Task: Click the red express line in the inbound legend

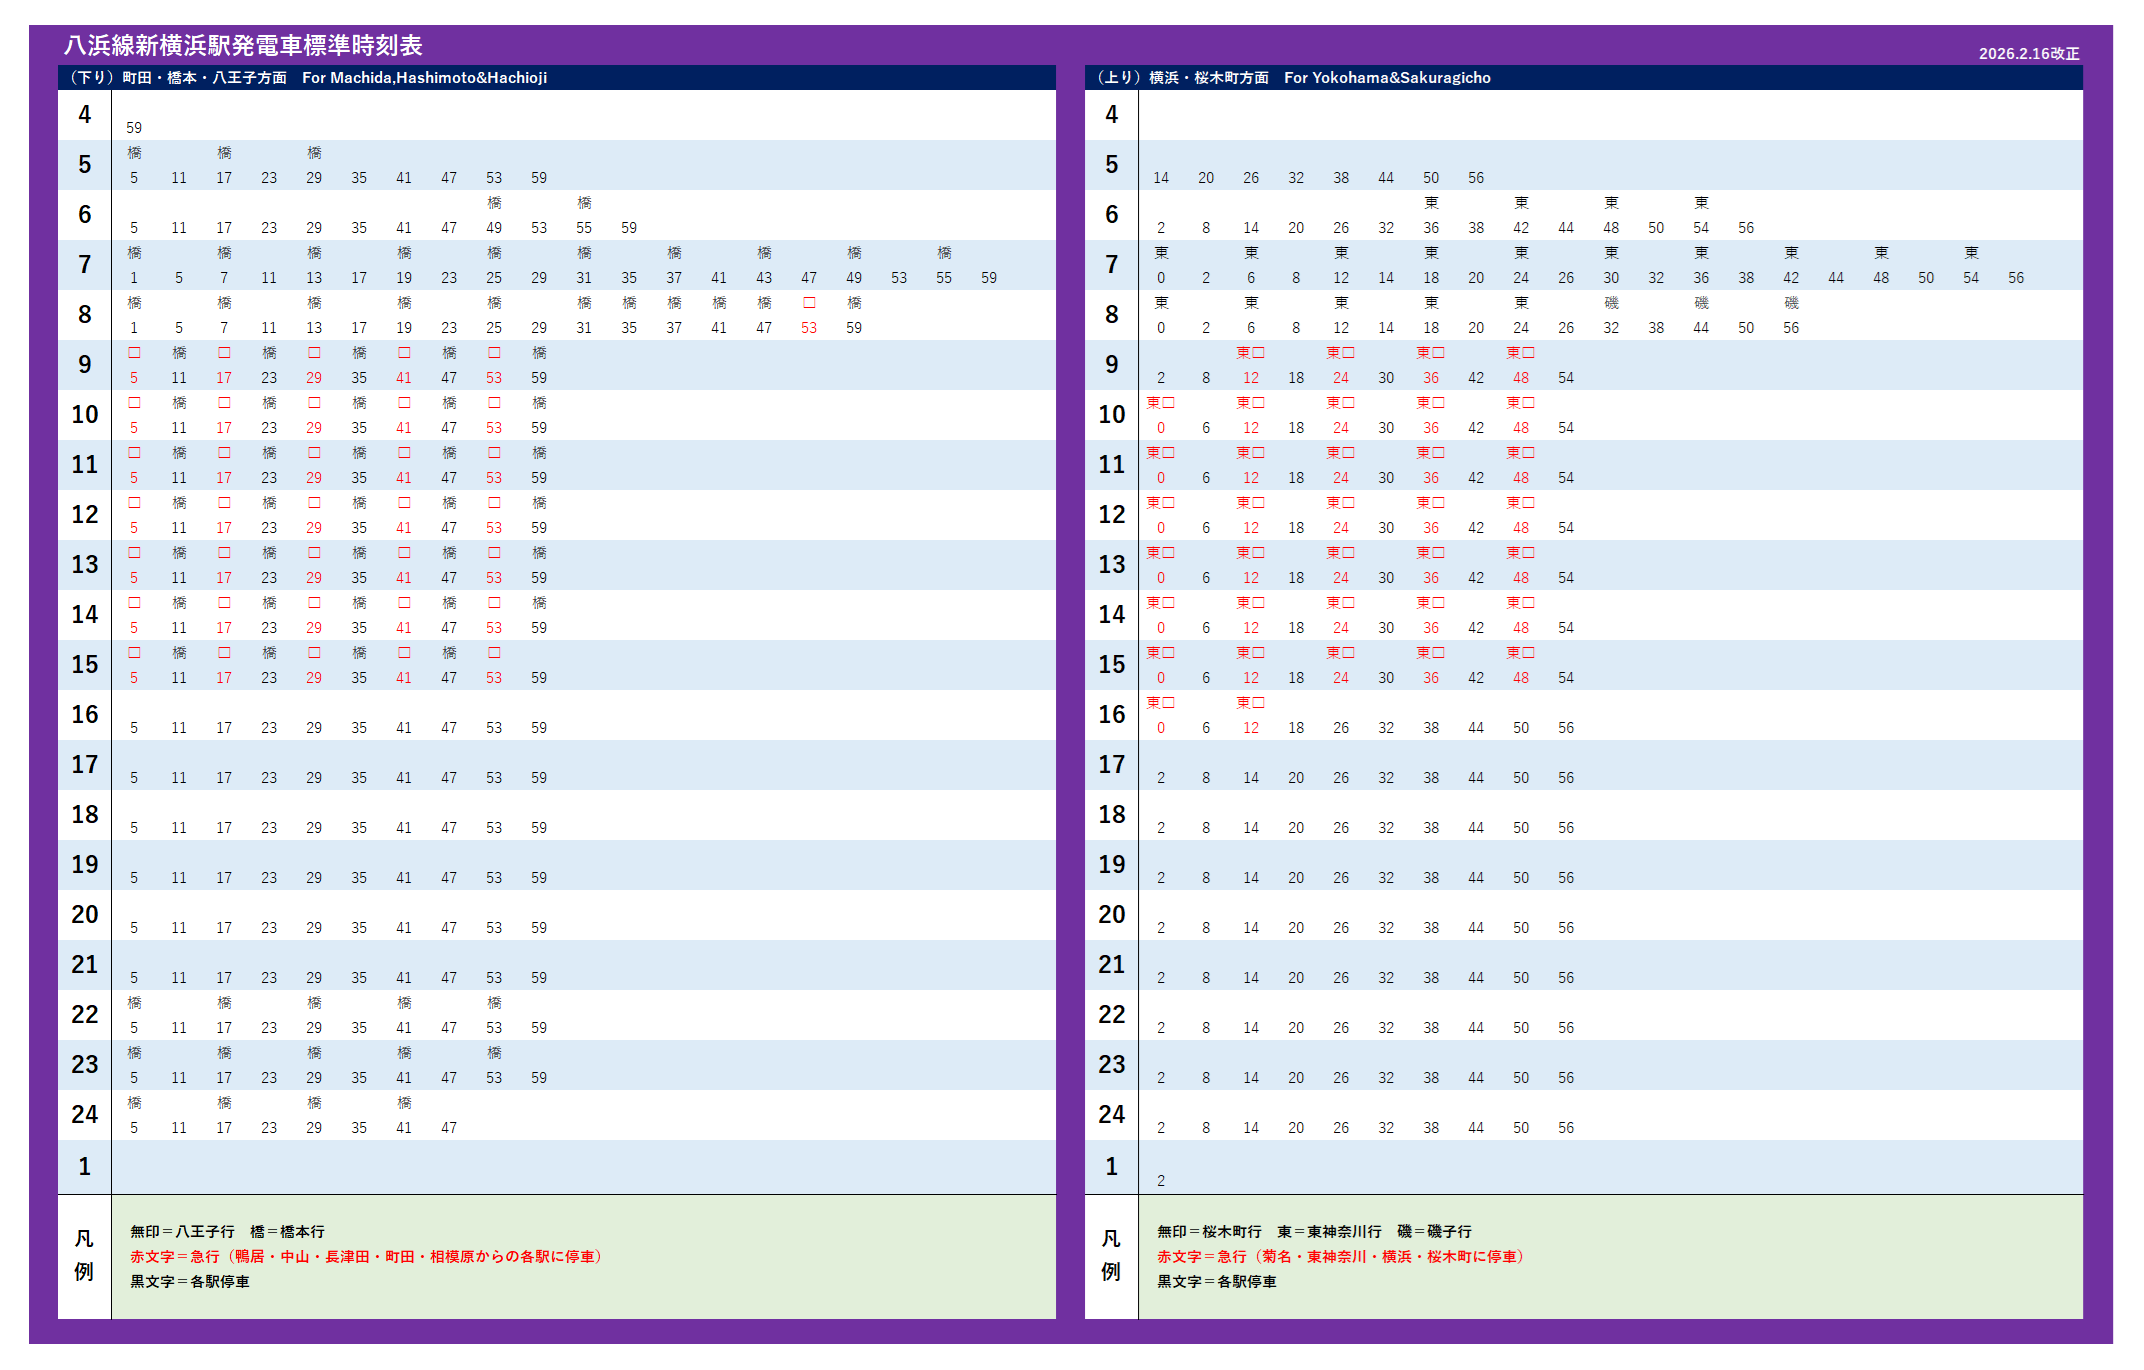Action: click(x=1340, y=1257)
